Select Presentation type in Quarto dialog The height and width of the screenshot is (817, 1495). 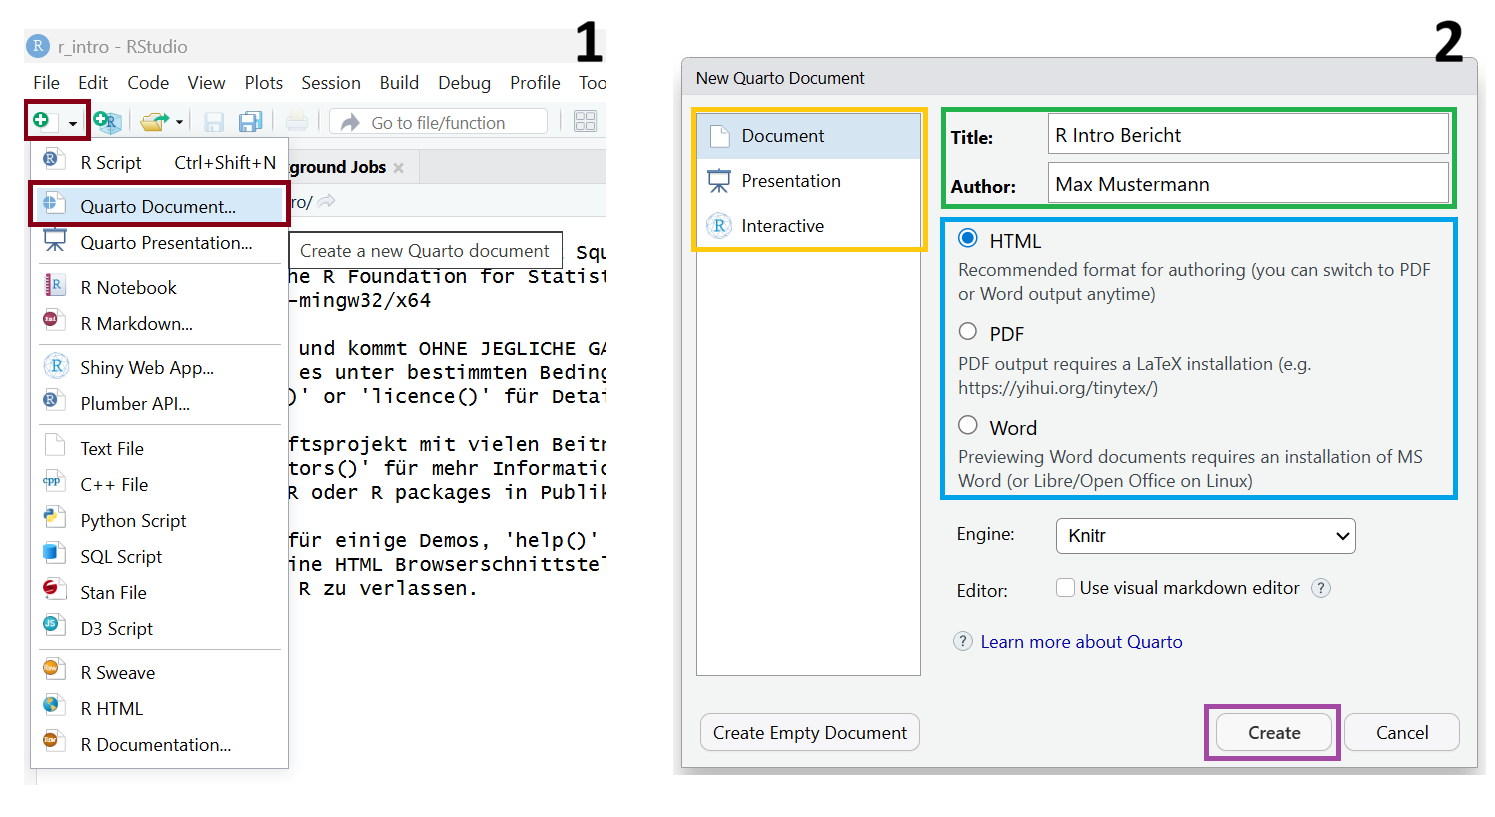point(808,181)
